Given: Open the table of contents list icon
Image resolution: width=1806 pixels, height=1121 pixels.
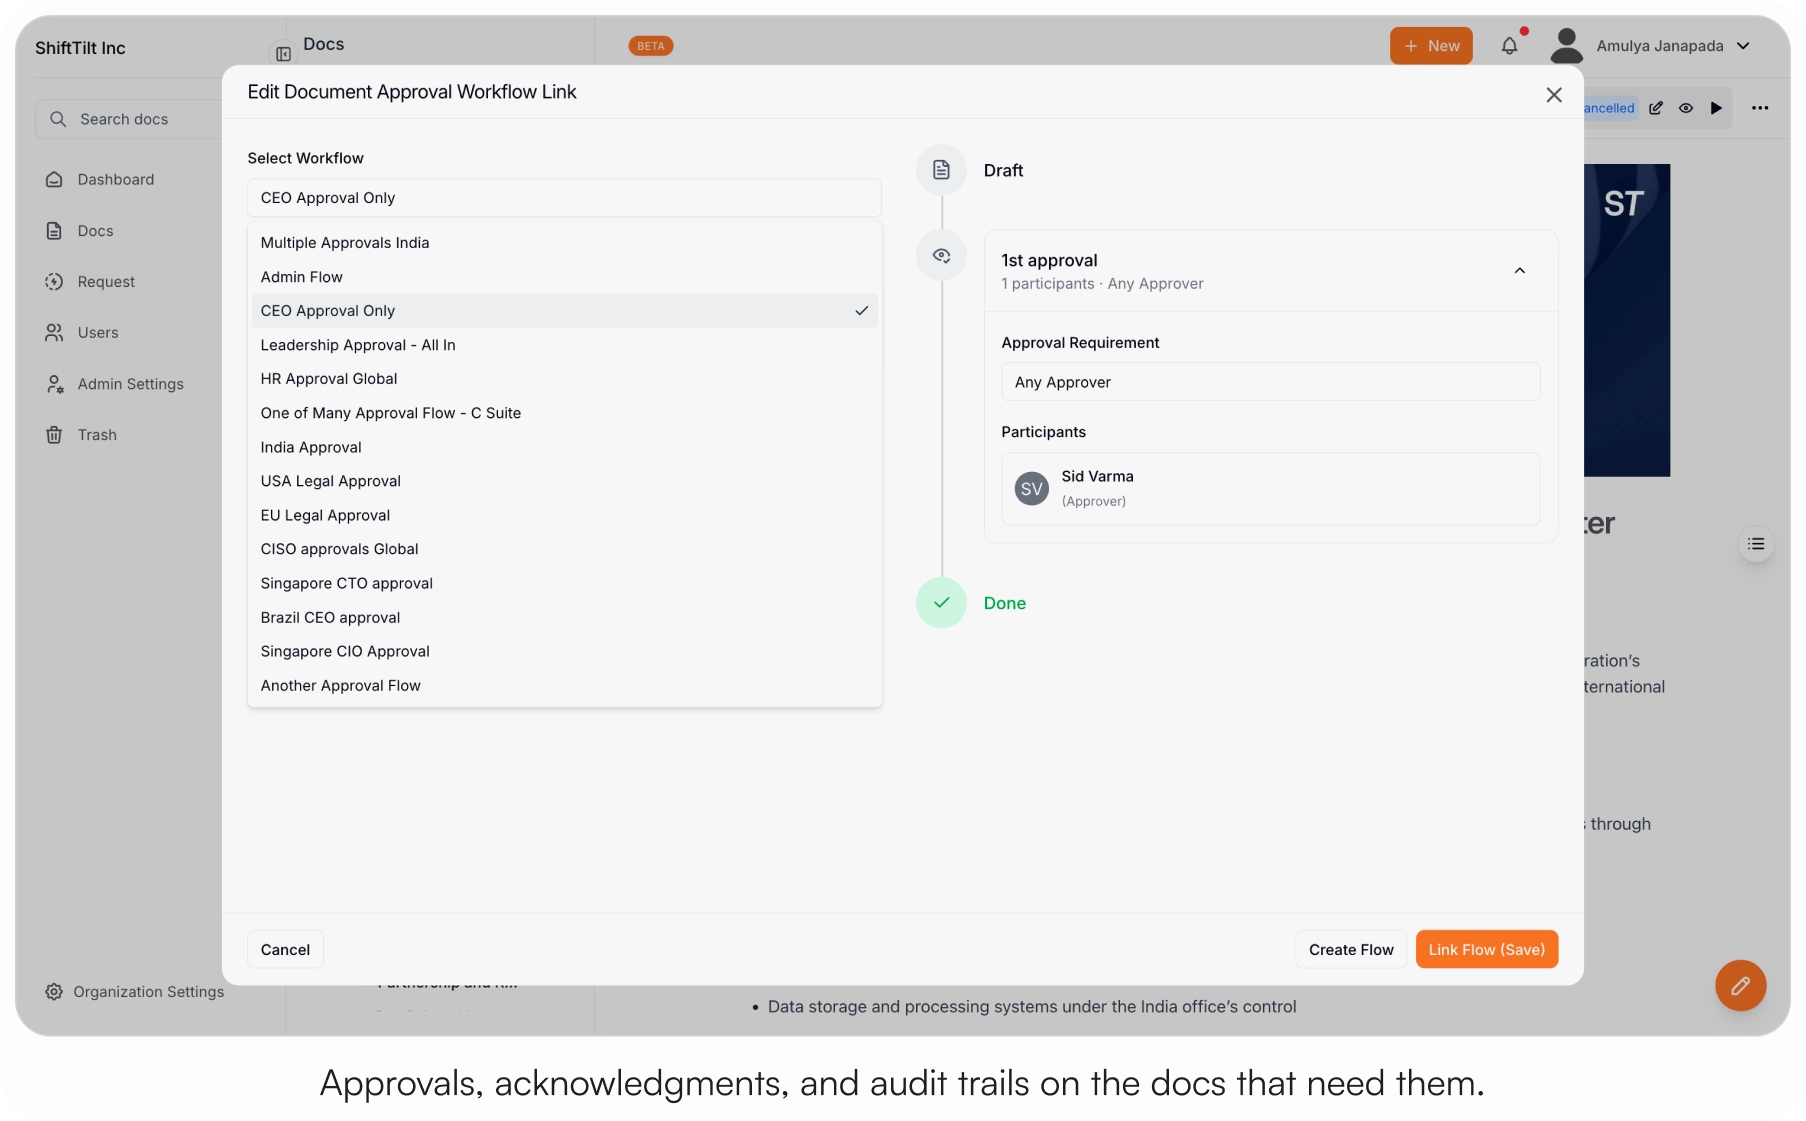Looking at the screenshot, I should 1756,544.
